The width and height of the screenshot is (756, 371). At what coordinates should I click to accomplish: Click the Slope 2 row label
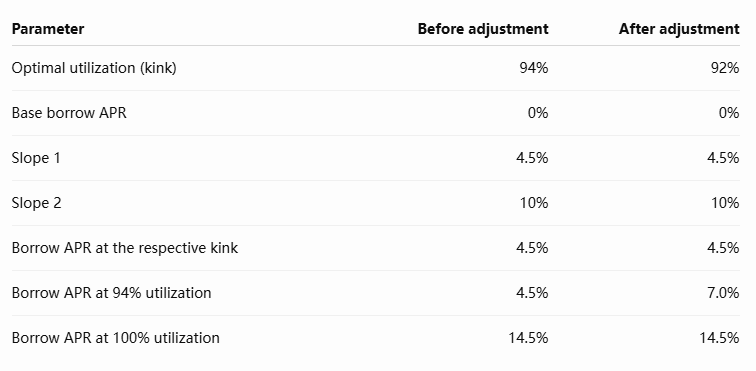point(37,203)
